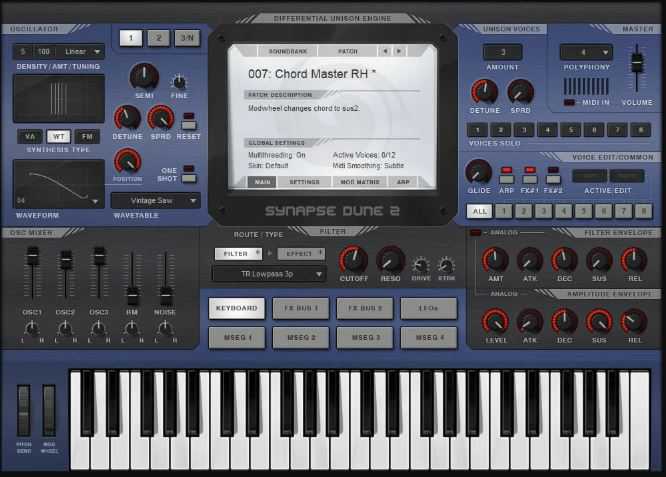Open the SOUNDBANK menu
666x477 pixels.
click(x=288, y=51)
